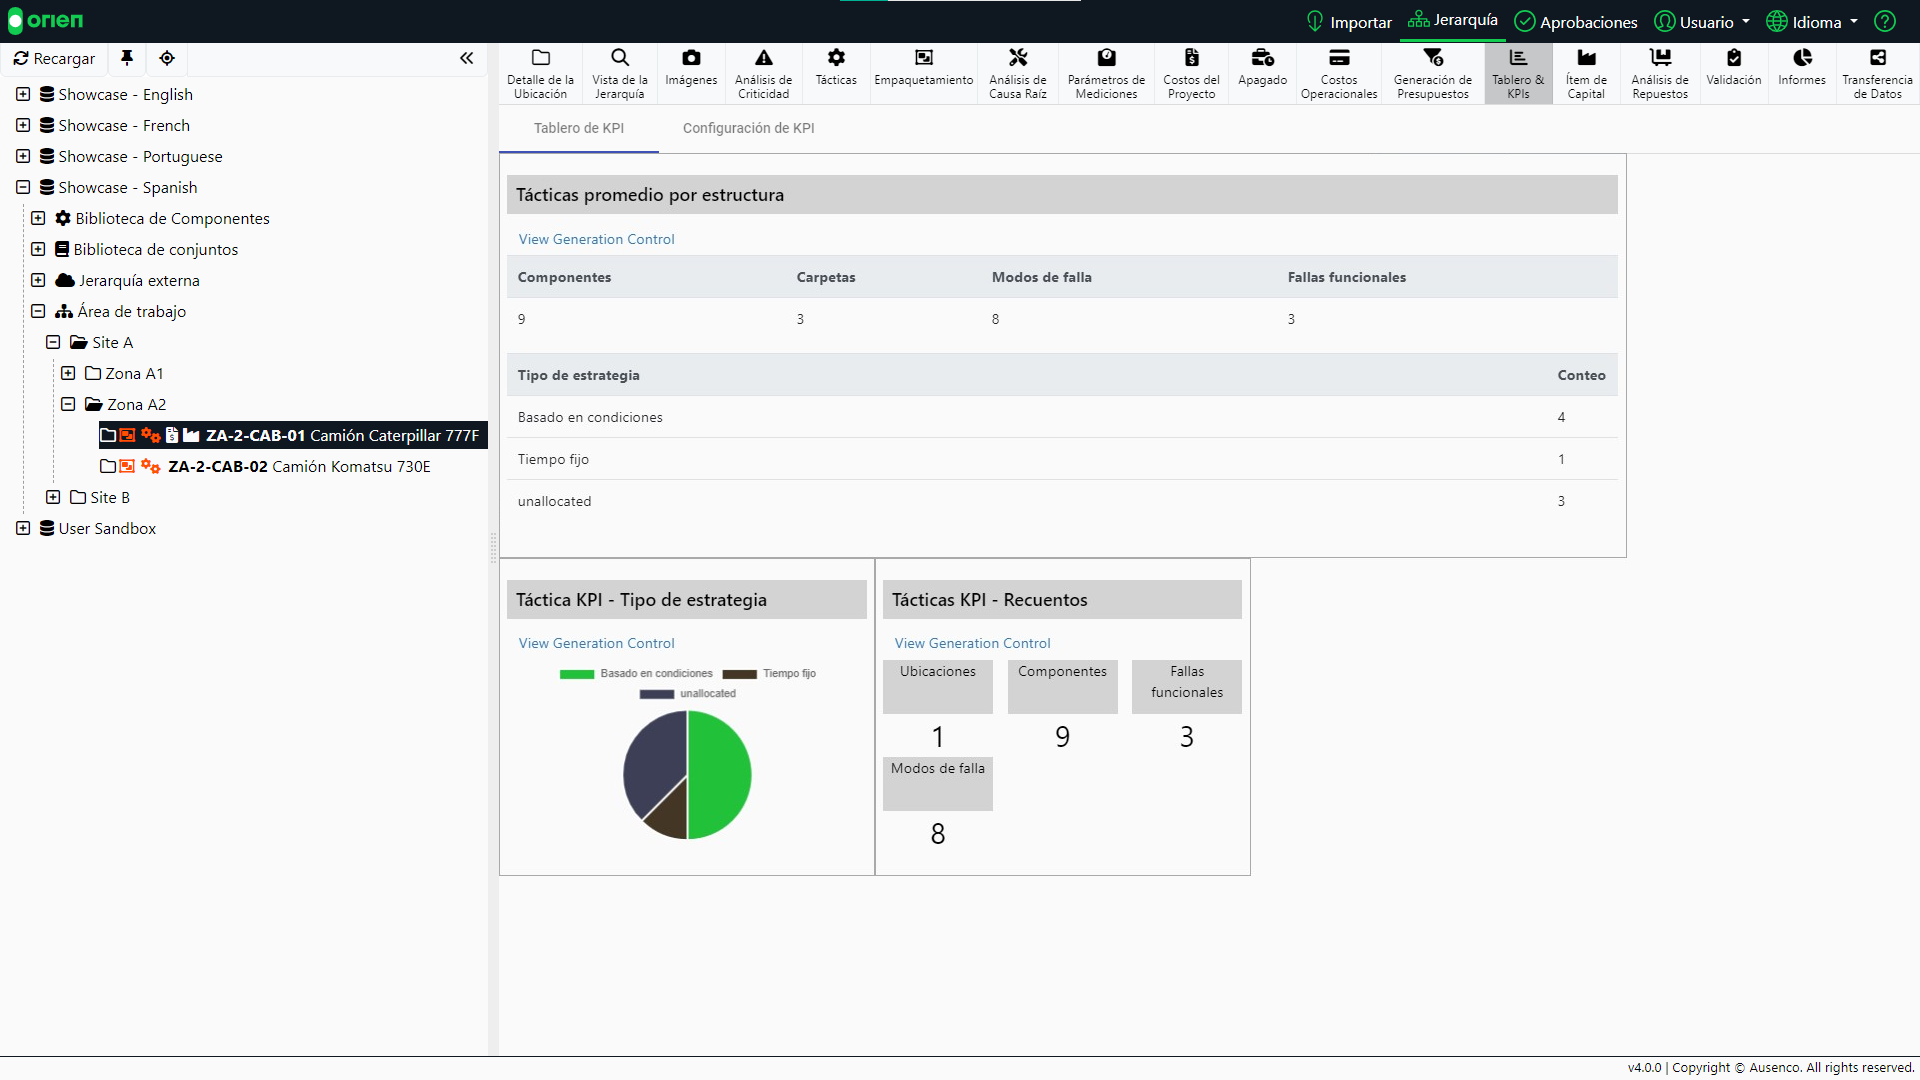Open the help question mark icon
The image size is (1920, 1080).
(1885, 21)
